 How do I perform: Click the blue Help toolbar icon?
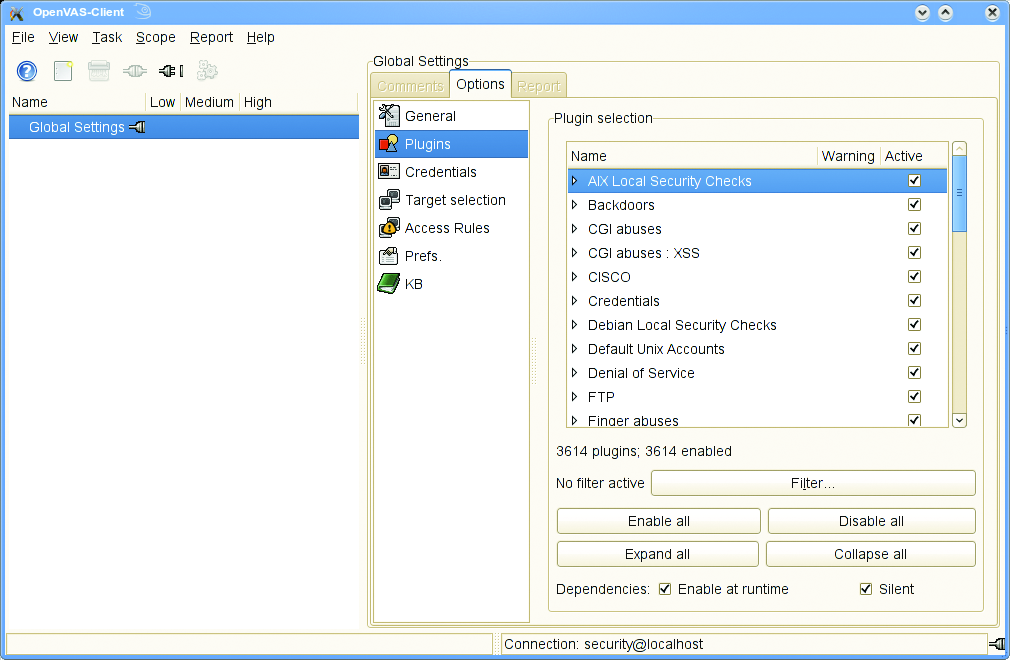click(27, 71)
